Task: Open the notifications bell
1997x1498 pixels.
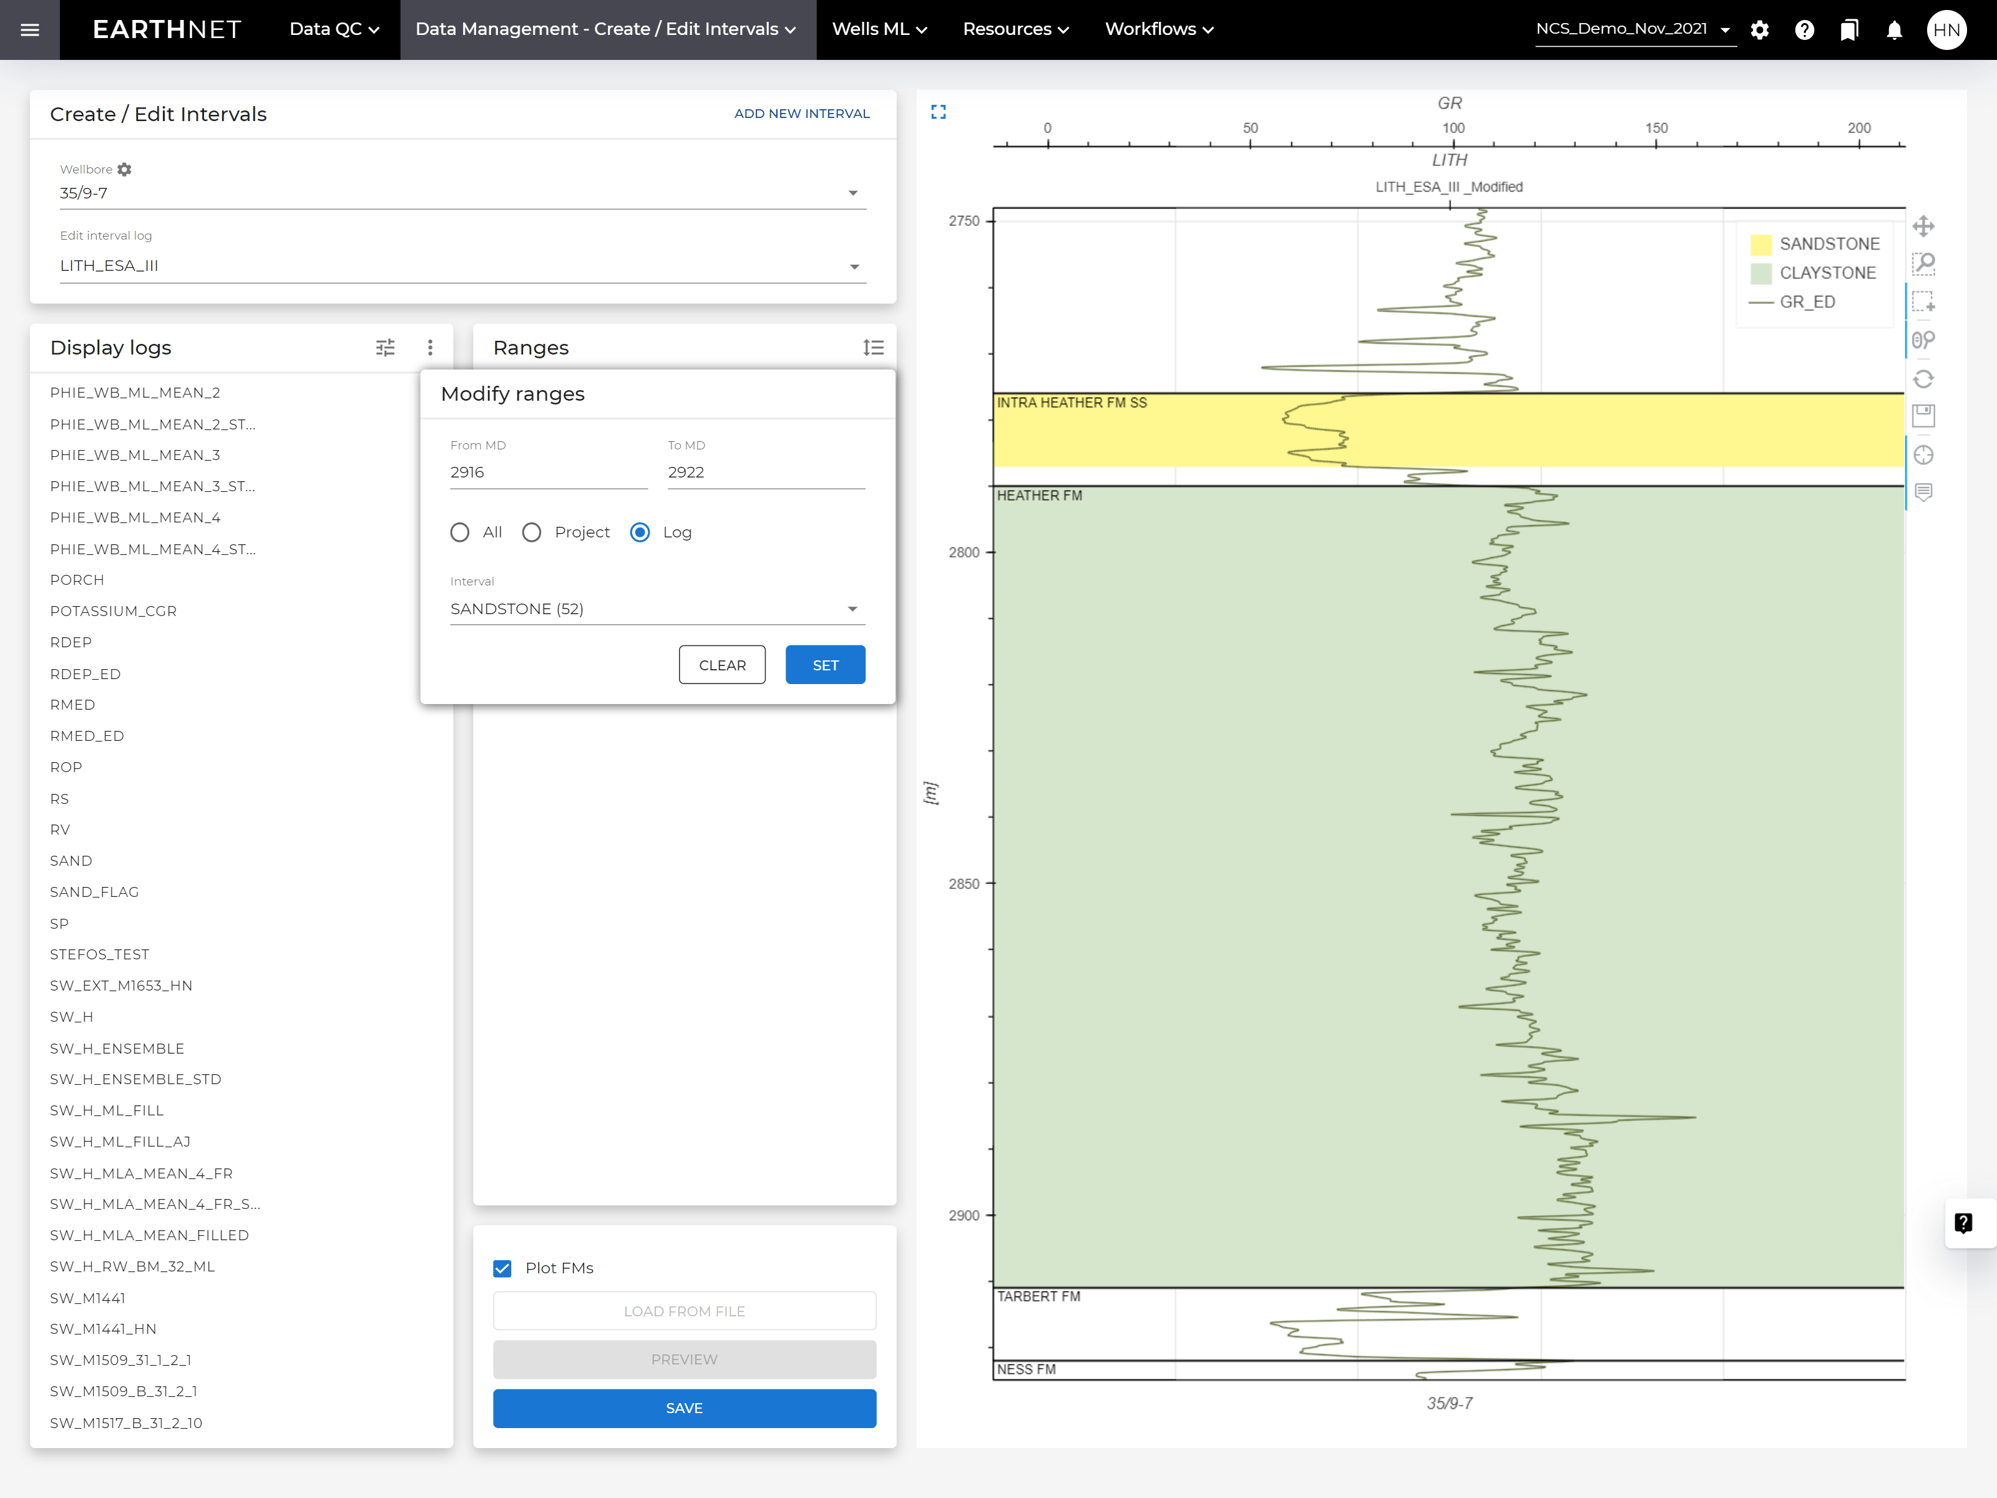Action: click(x=1894, y=30)
